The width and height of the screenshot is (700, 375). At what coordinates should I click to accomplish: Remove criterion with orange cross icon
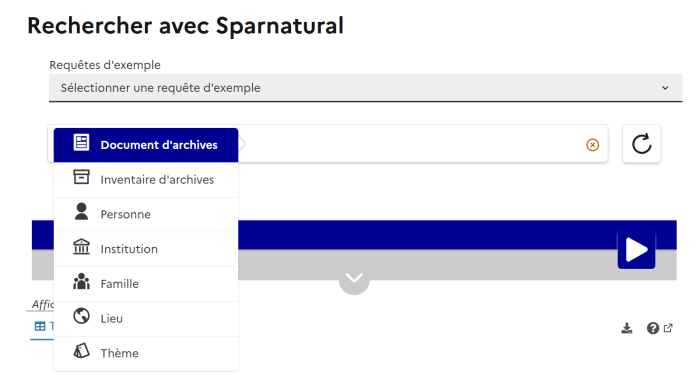(x=592, y=145)
